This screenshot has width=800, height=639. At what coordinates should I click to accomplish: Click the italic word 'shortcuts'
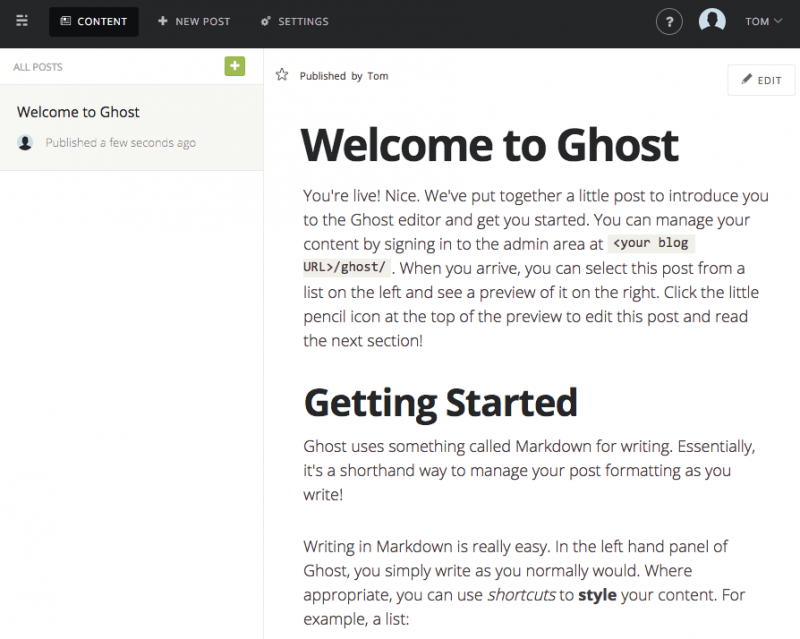point(521,595)
